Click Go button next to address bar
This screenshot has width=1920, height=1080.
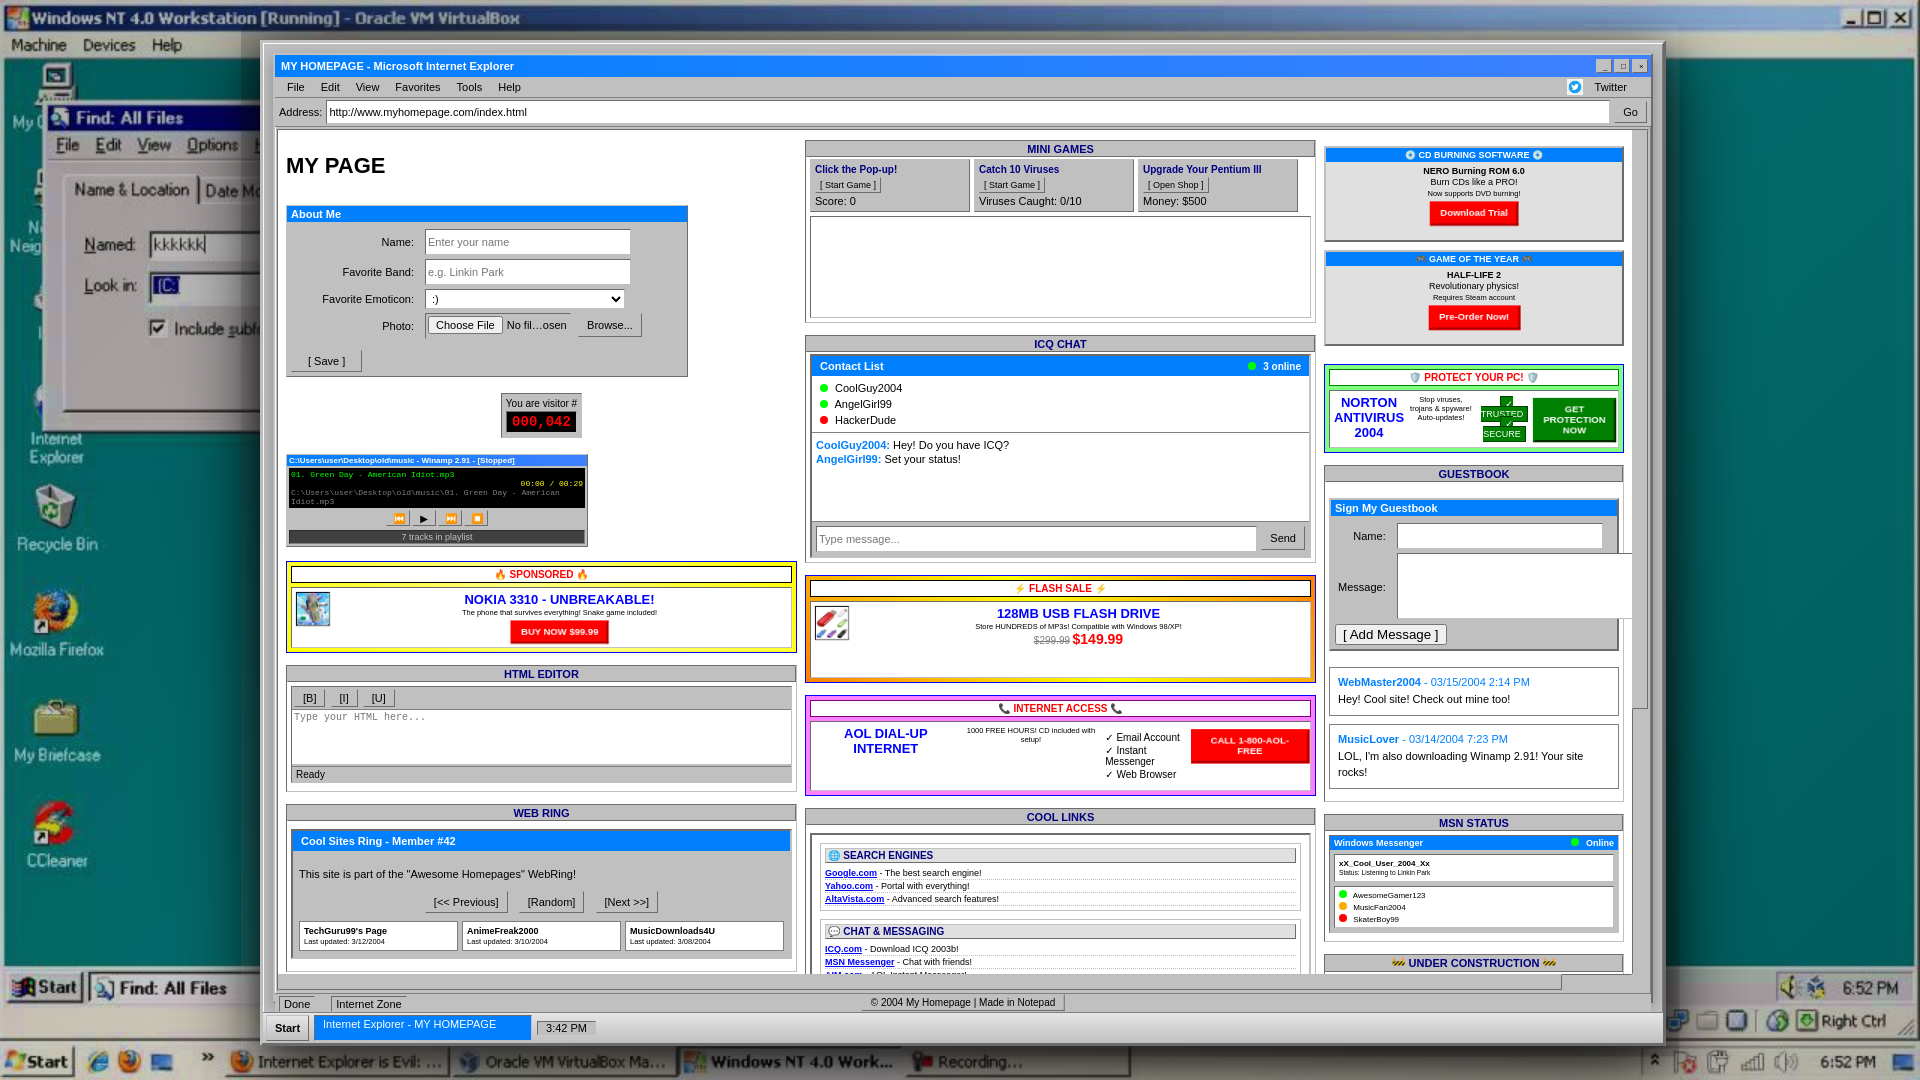point(1630,112)
